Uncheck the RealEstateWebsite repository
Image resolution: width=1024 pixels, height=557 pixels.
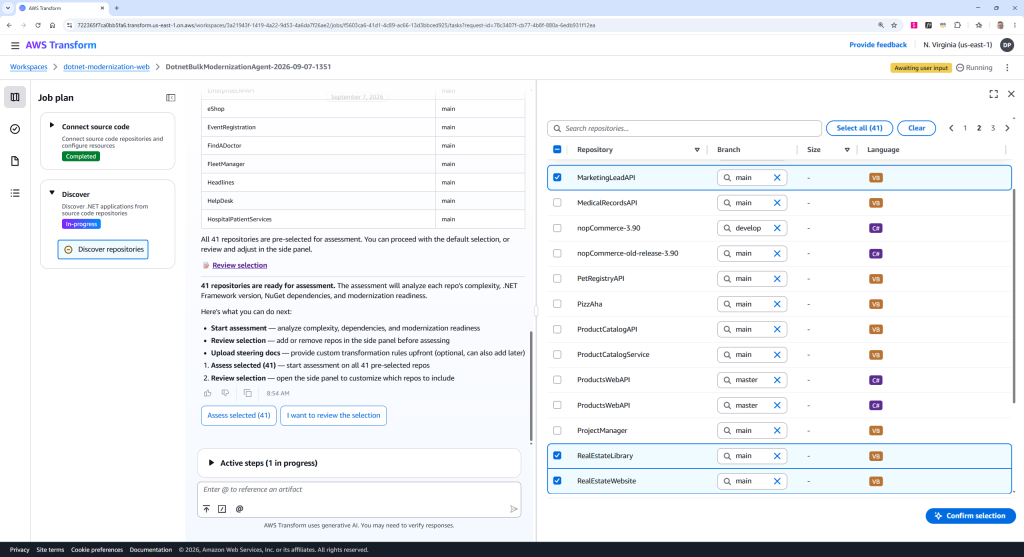click(557, 481)
